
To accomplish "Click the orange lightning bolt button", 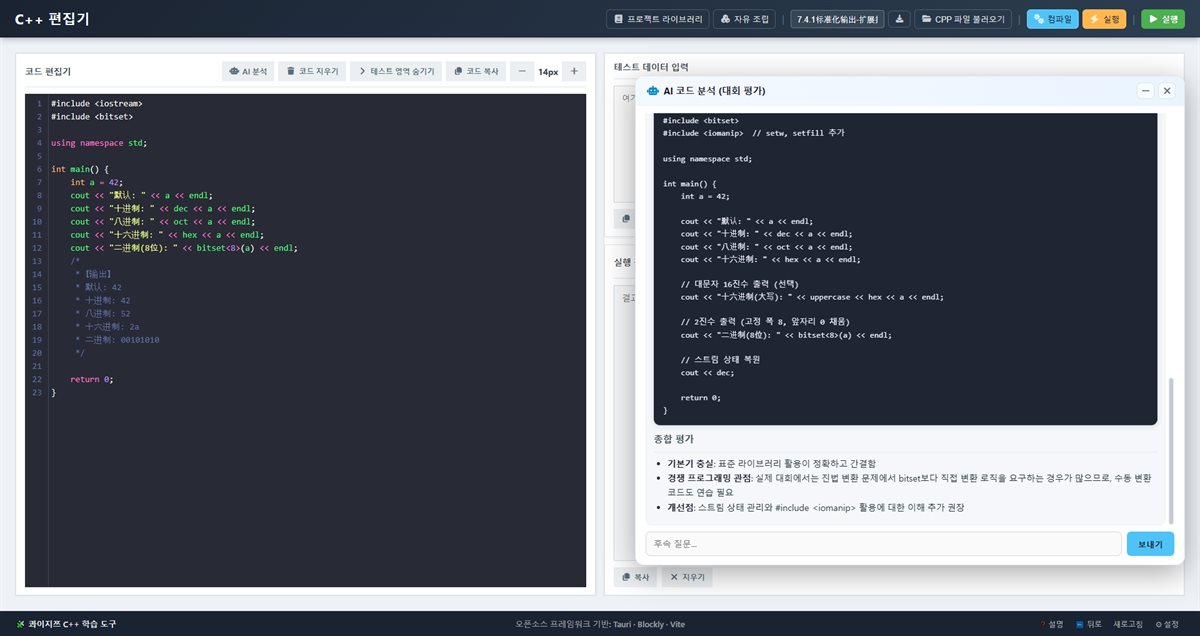I will (1104, 19).
